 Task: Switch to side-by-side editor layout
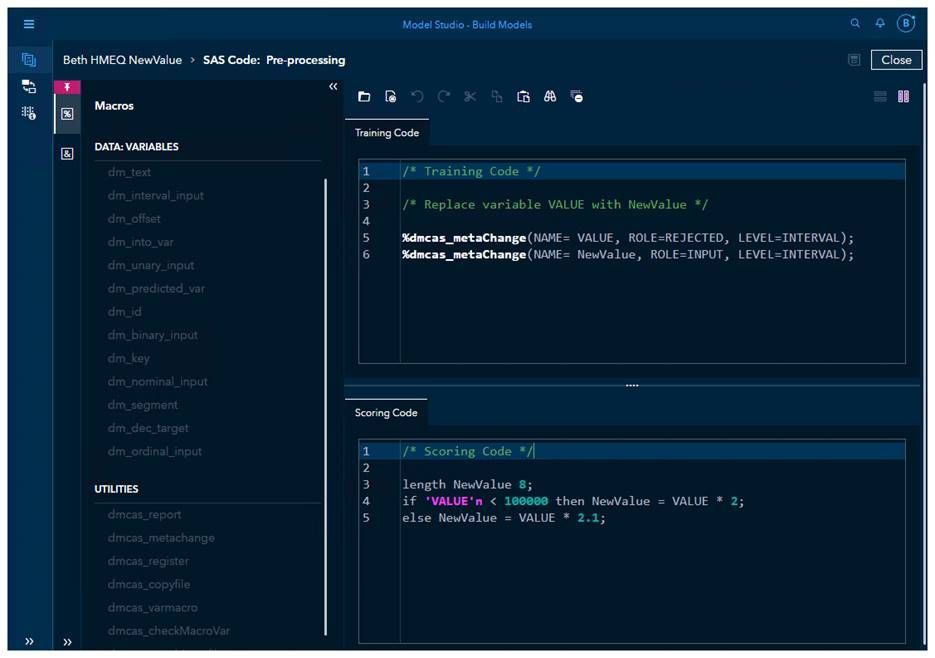pyautogui.click(x=903, y=97)
